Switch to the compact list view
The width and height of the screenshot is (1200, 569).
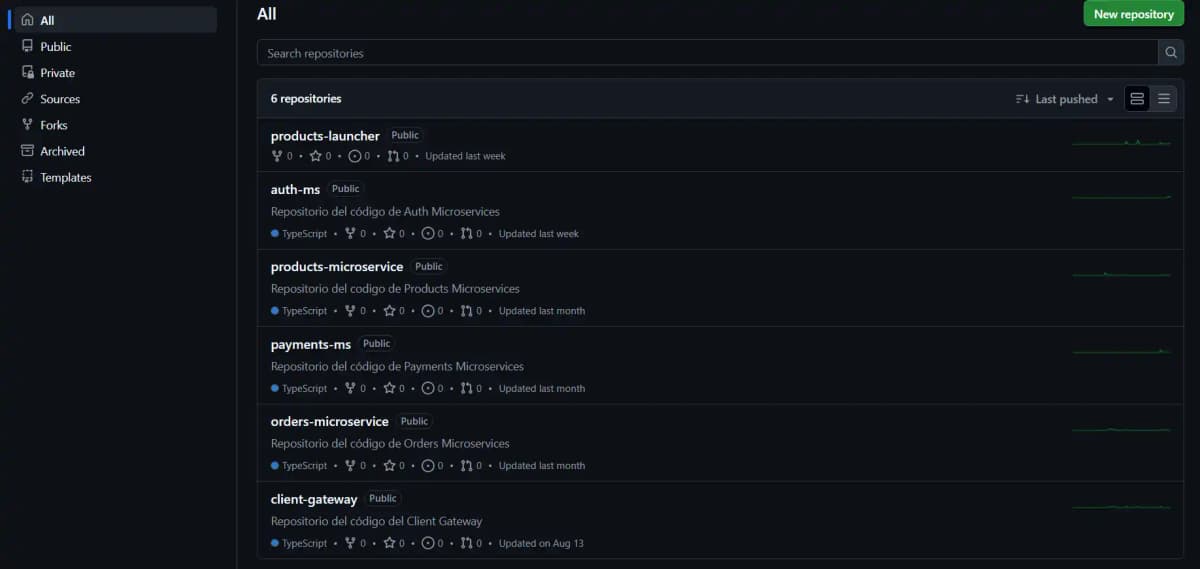coord(1164,99)
